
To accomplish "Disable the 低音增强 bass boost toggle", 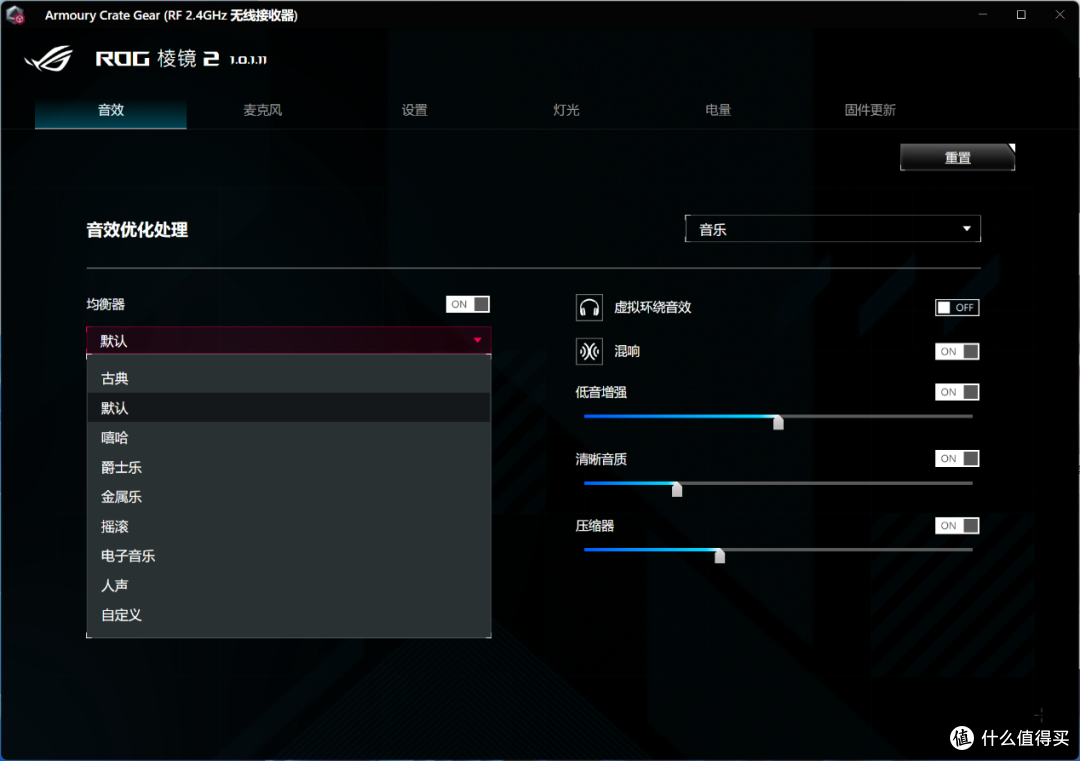I will point(957,392).
